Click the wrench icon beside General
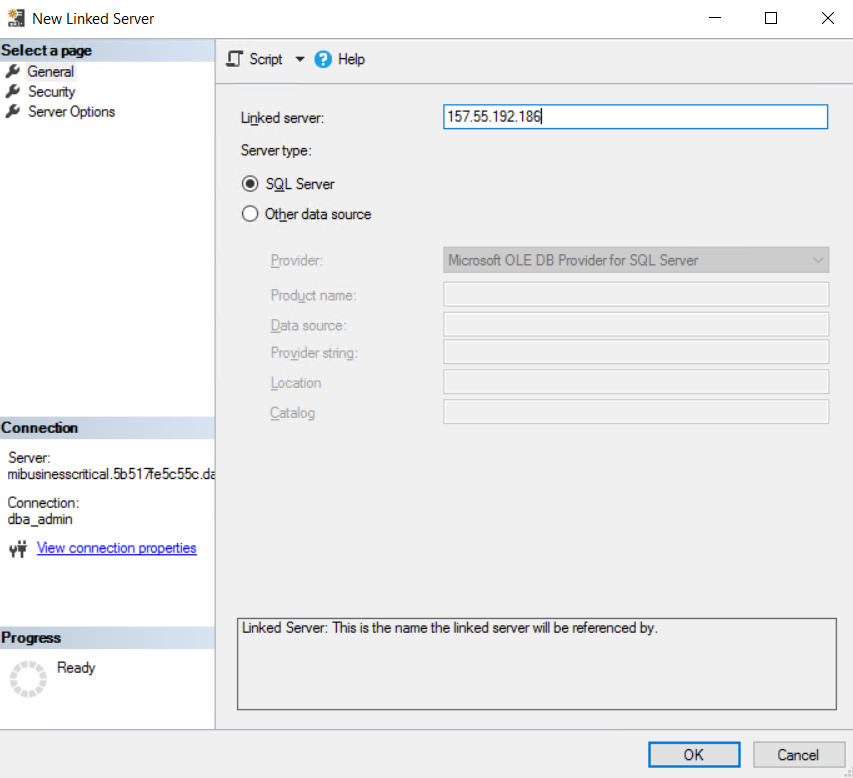 point(13,71)
